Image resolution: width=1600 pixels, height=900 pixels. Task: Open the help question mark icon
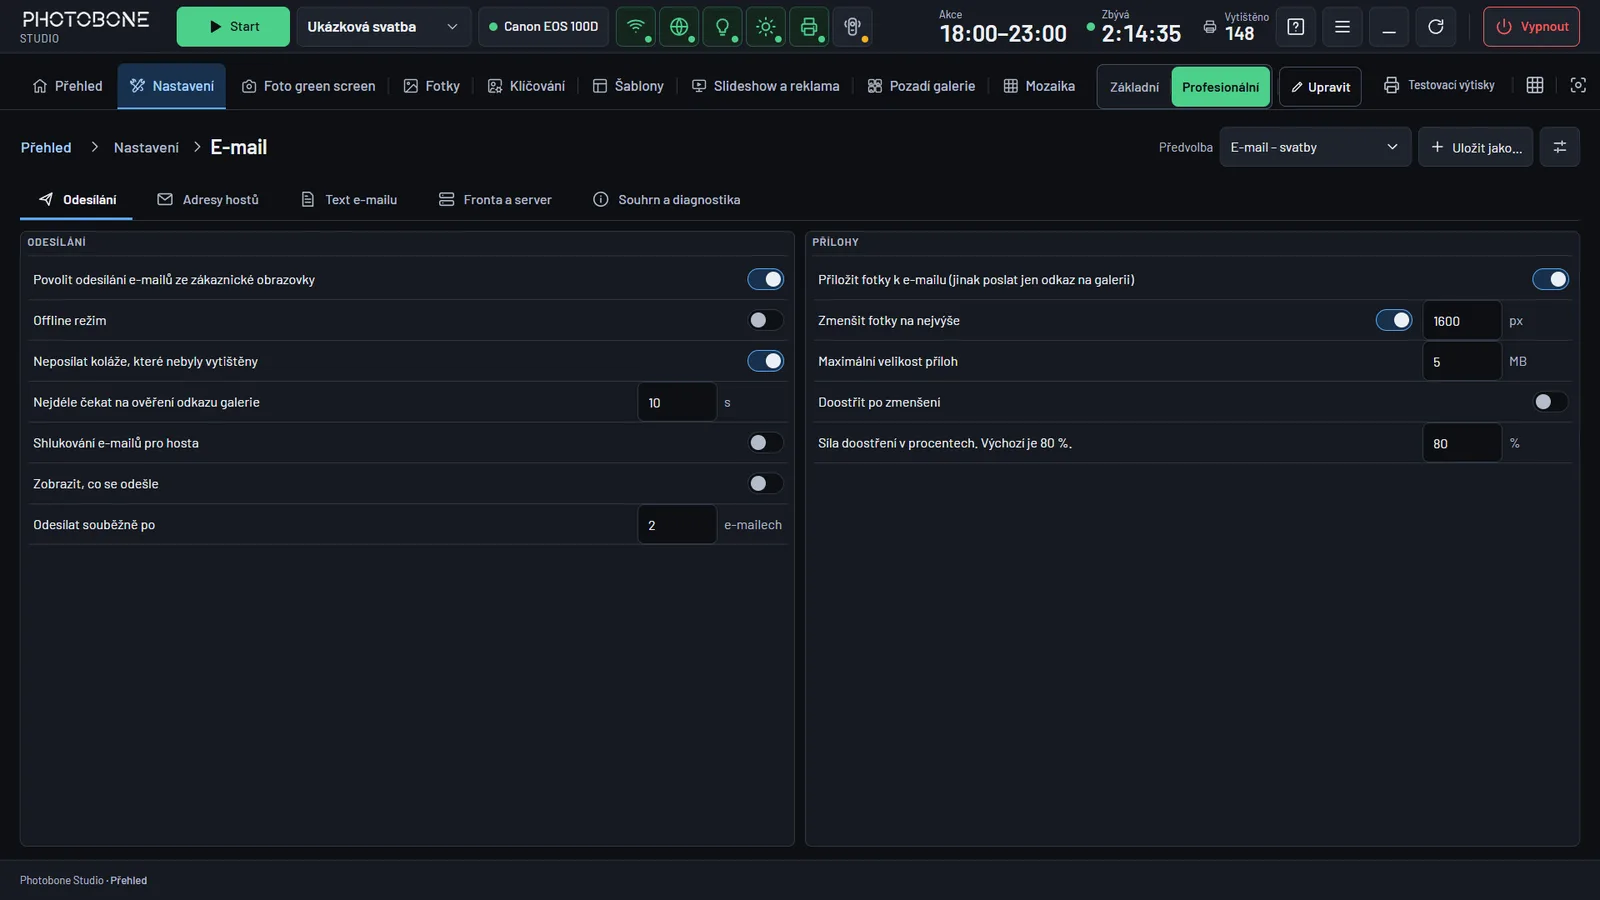coord(1296,27)
